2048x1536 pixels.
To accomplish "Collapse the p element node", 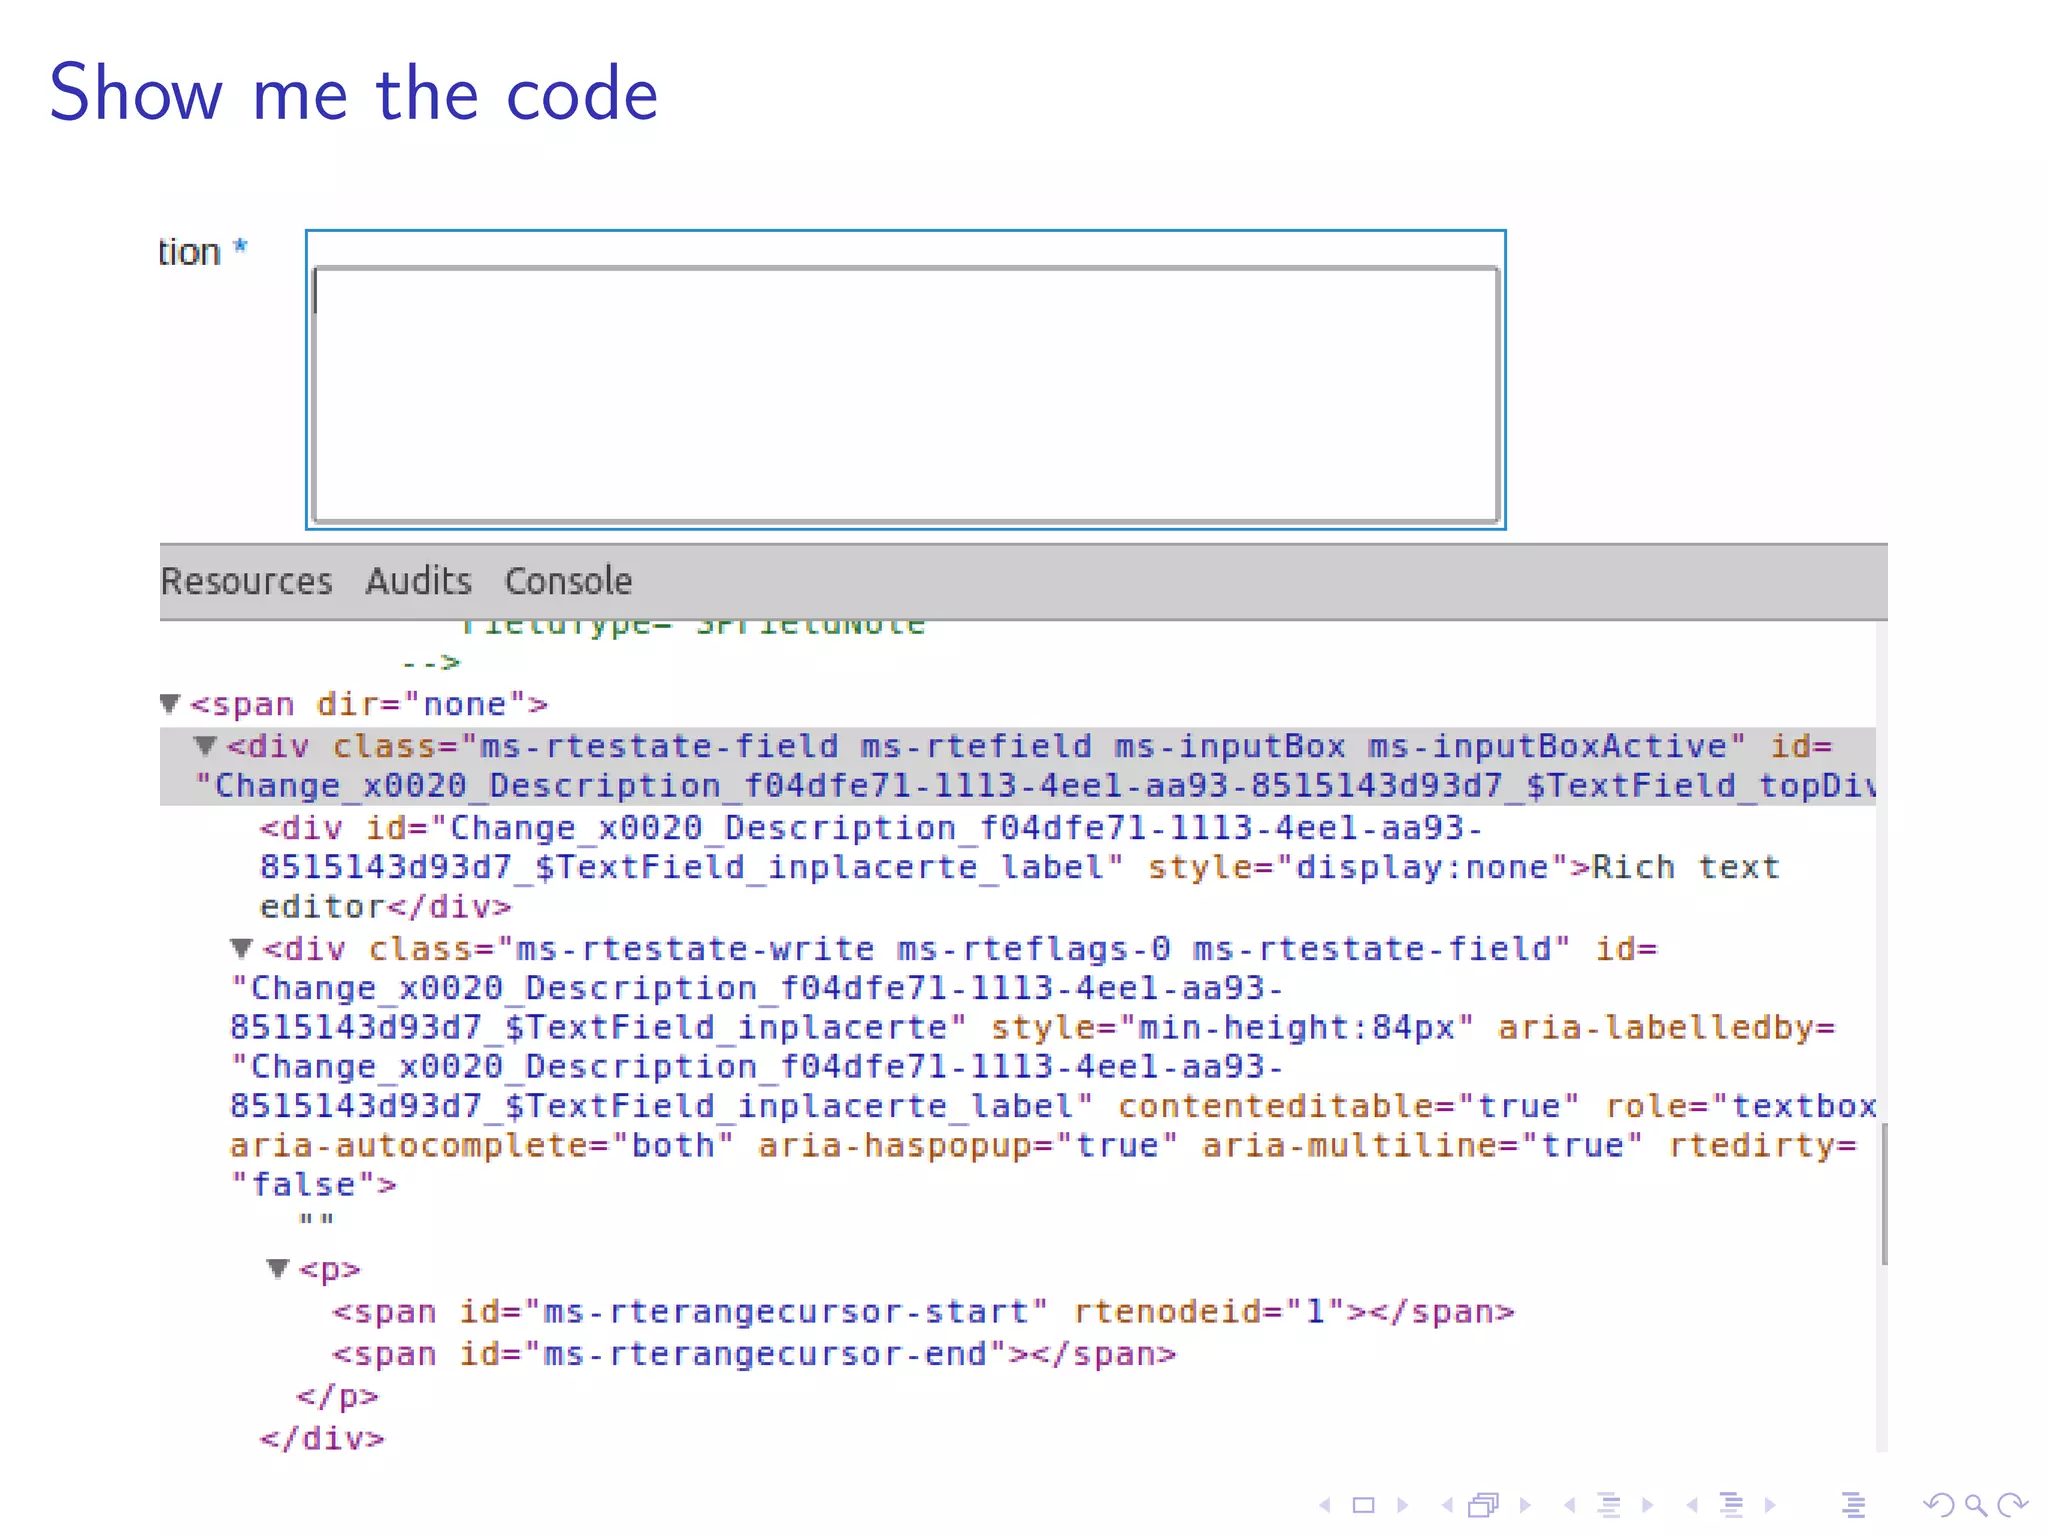I will point(278,1269).
